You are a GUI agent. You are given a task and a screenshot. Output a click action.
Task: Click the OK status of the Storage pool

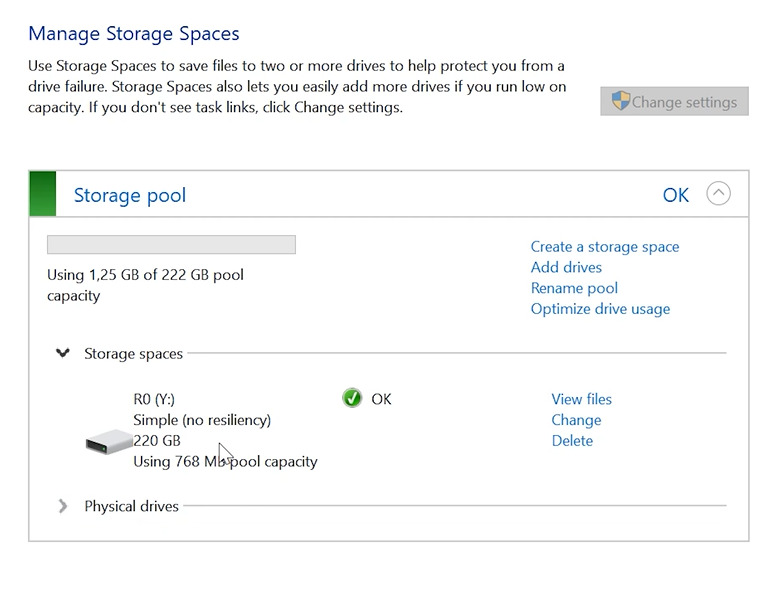tap(676, 195)
